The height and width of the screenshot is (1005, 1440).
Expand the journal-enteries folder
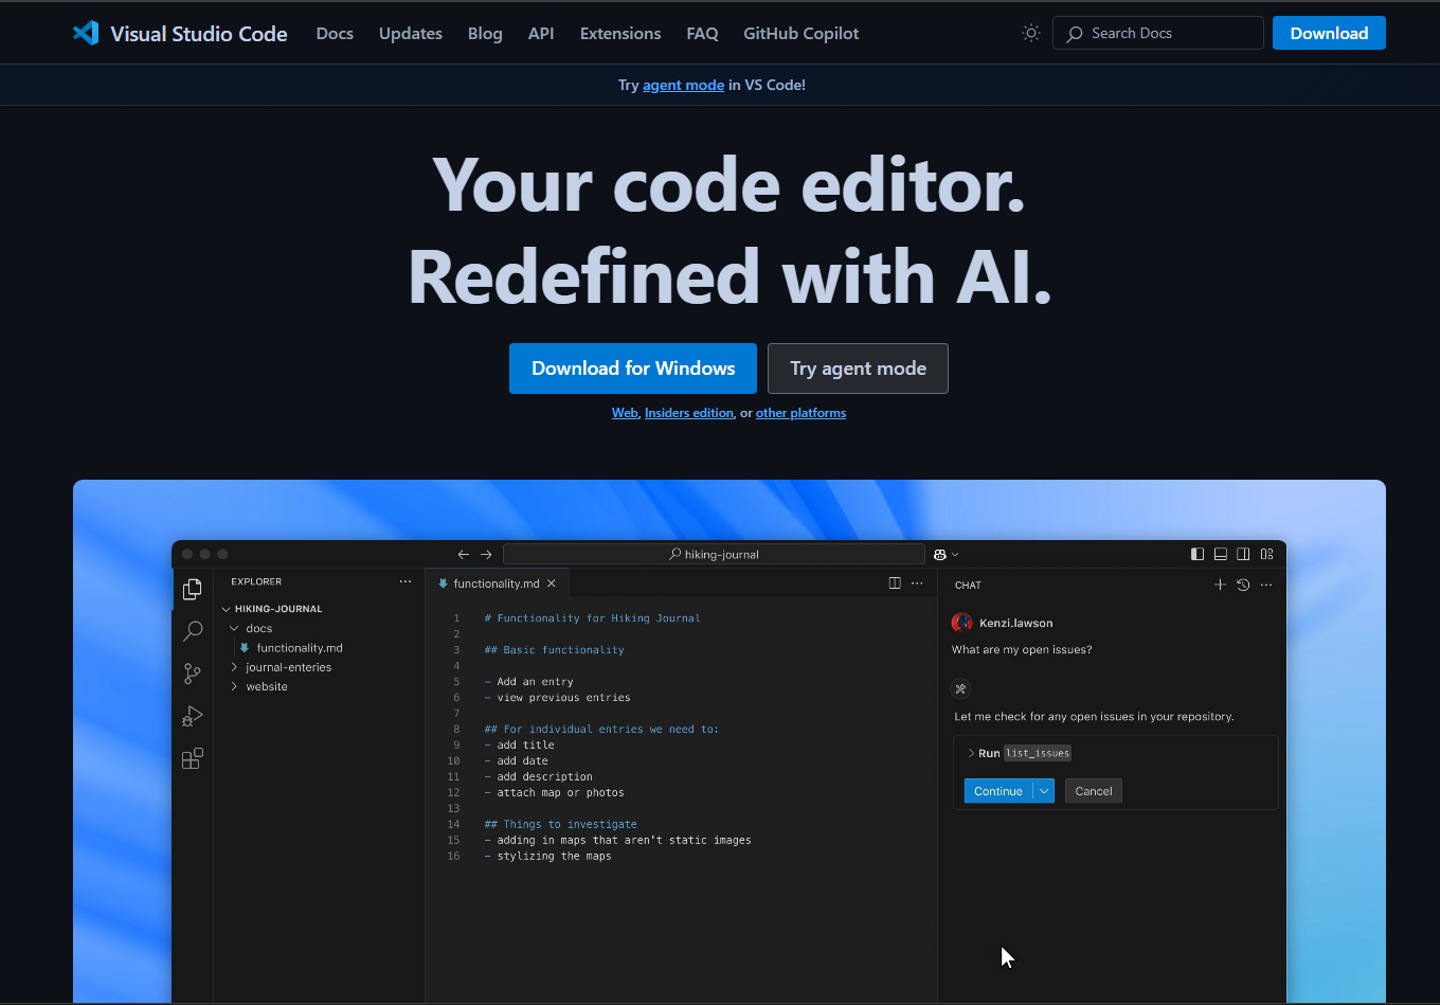point(234,667)
